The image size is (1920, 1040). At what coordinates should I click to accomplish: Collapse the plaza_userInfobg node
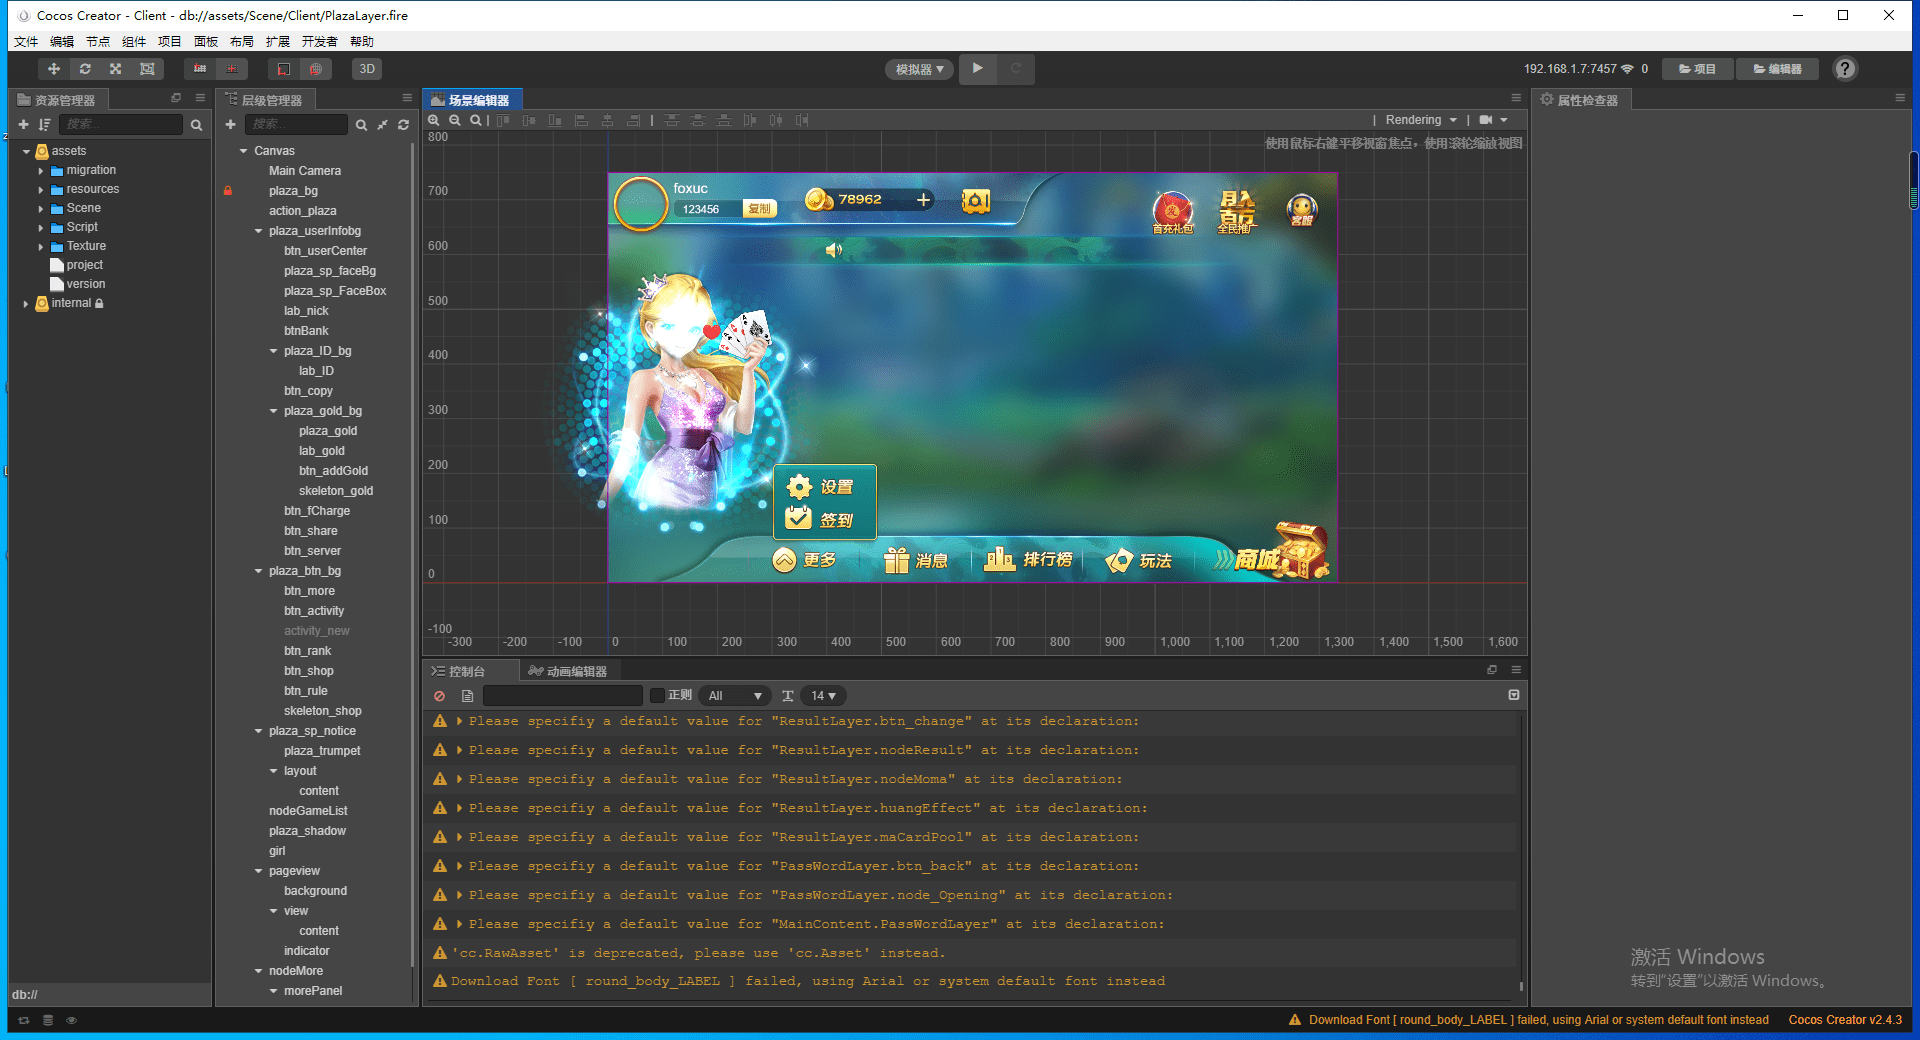point(258,231)
